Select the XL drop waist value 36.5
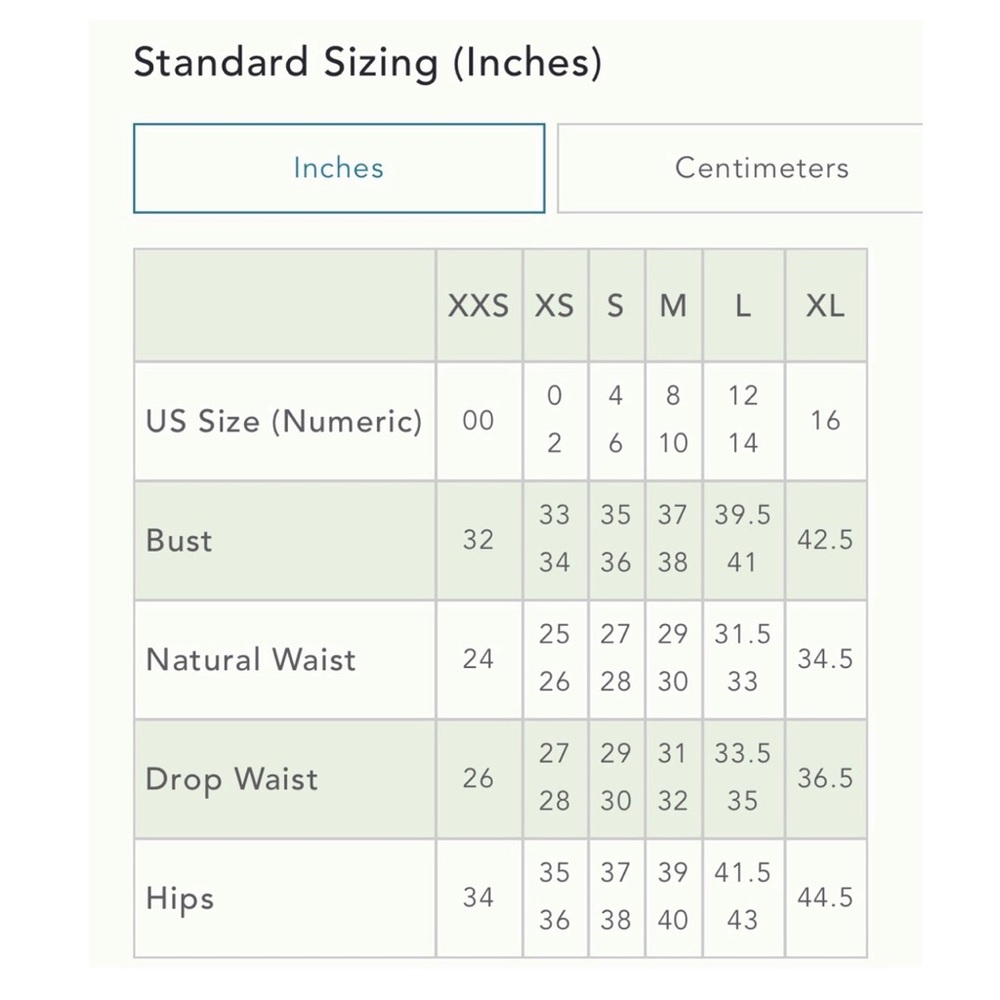The height and width of the screenshot is (1000, 1000). point(825,779)
